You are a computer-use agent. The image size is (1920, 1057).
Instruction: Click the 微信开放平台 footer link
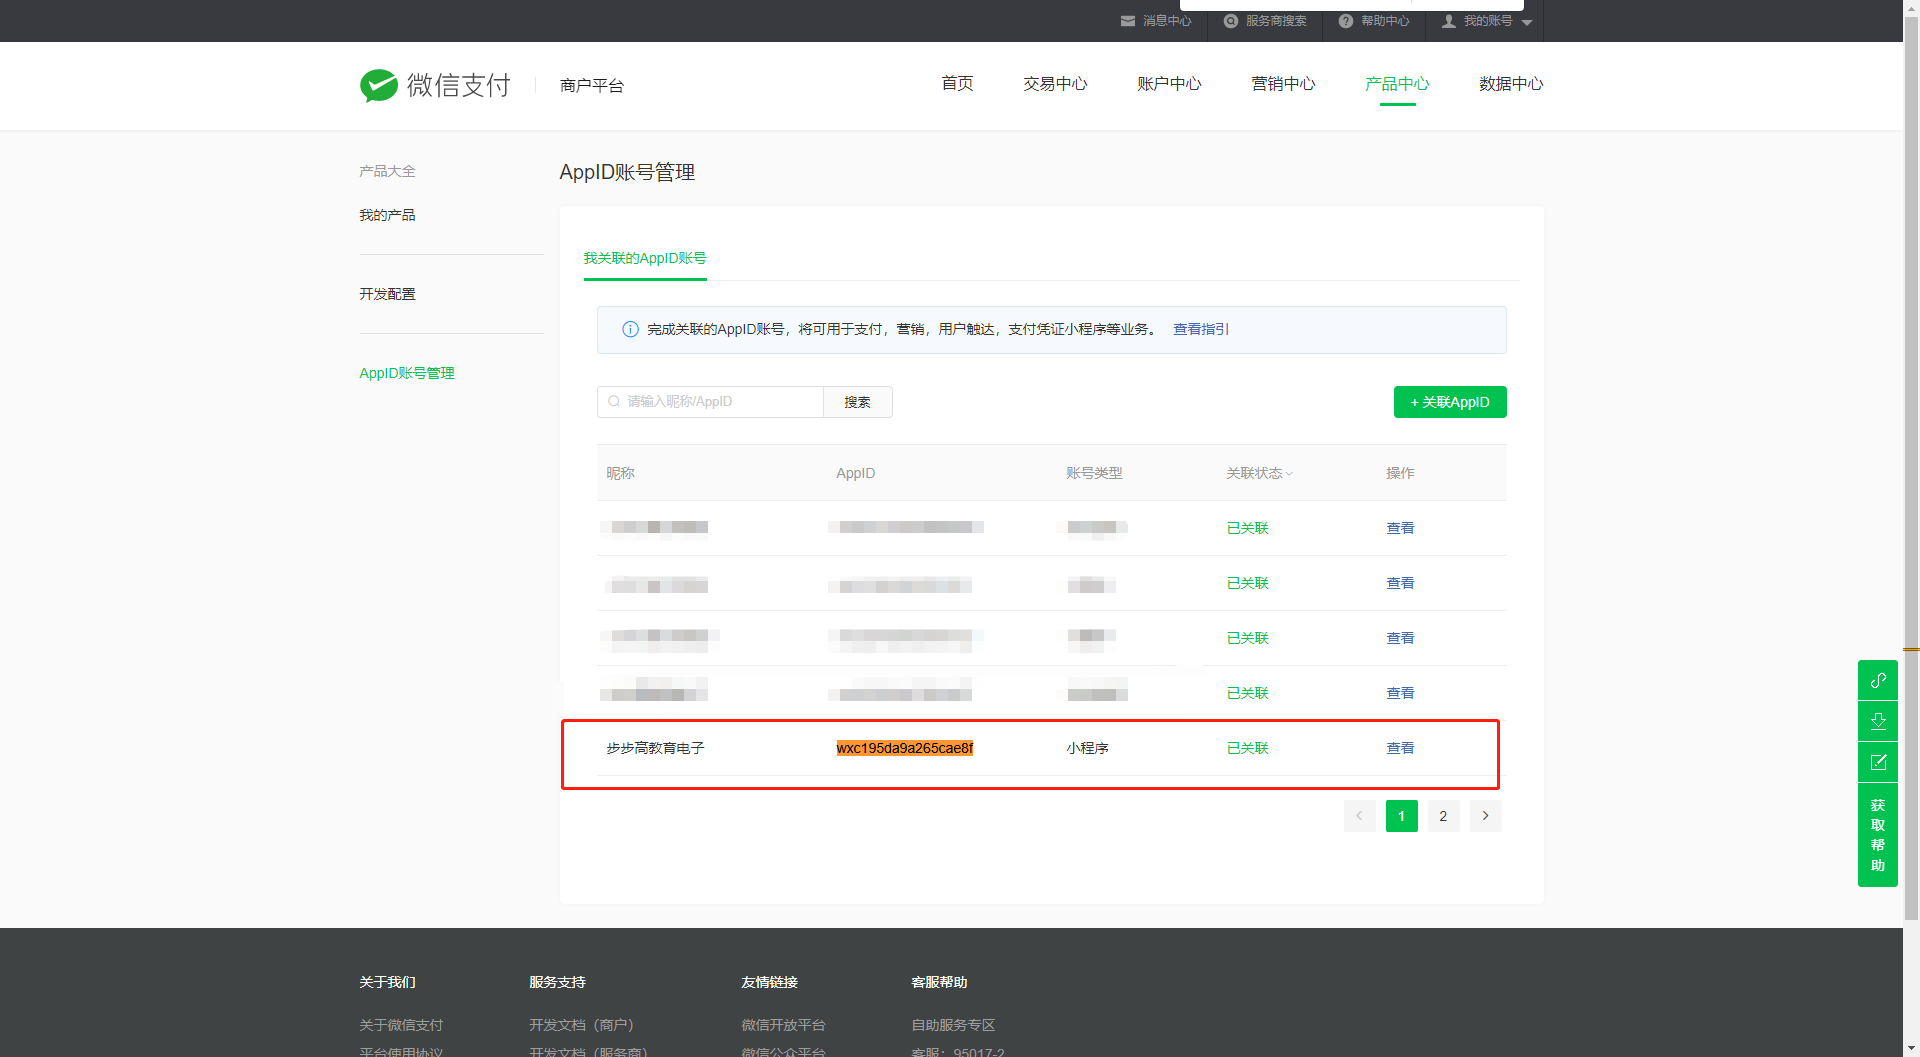coord(783,1025)
